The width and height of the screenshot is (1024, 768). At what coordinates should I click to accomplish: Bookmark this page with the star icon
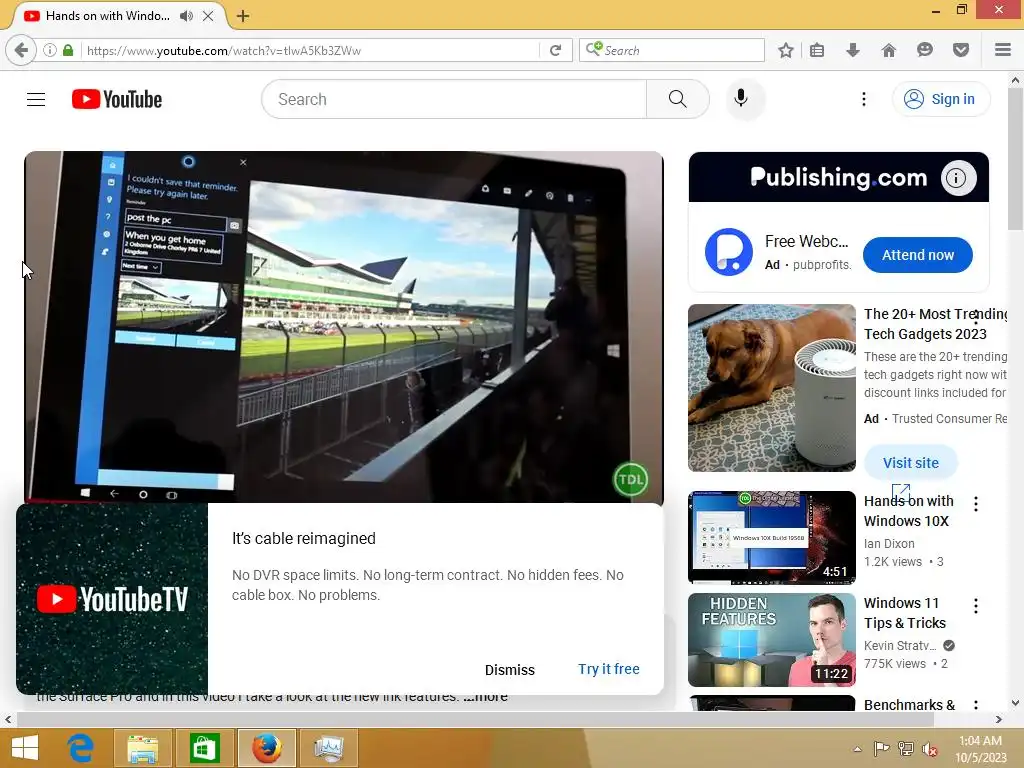click(786, 50)
